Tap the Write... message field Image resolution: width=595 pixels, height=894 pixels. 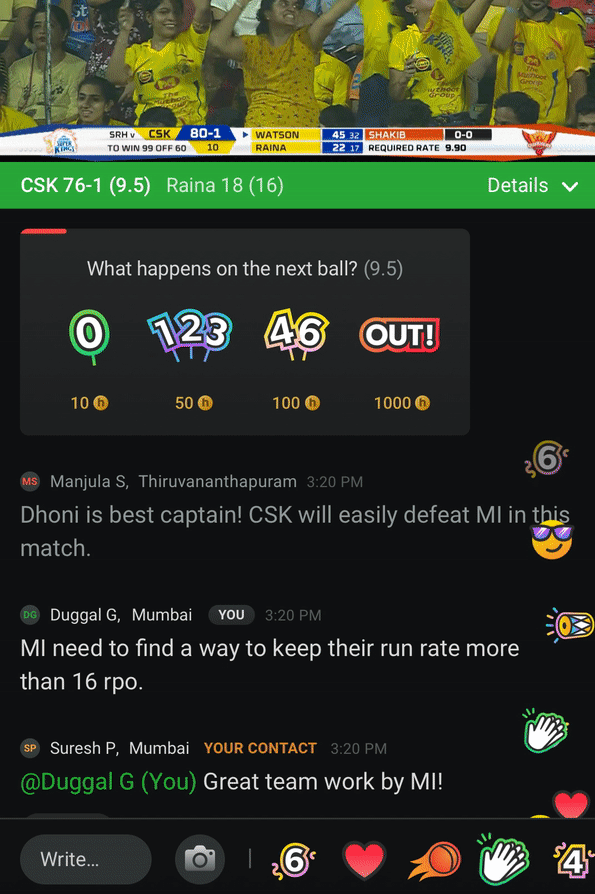point(85,859)
